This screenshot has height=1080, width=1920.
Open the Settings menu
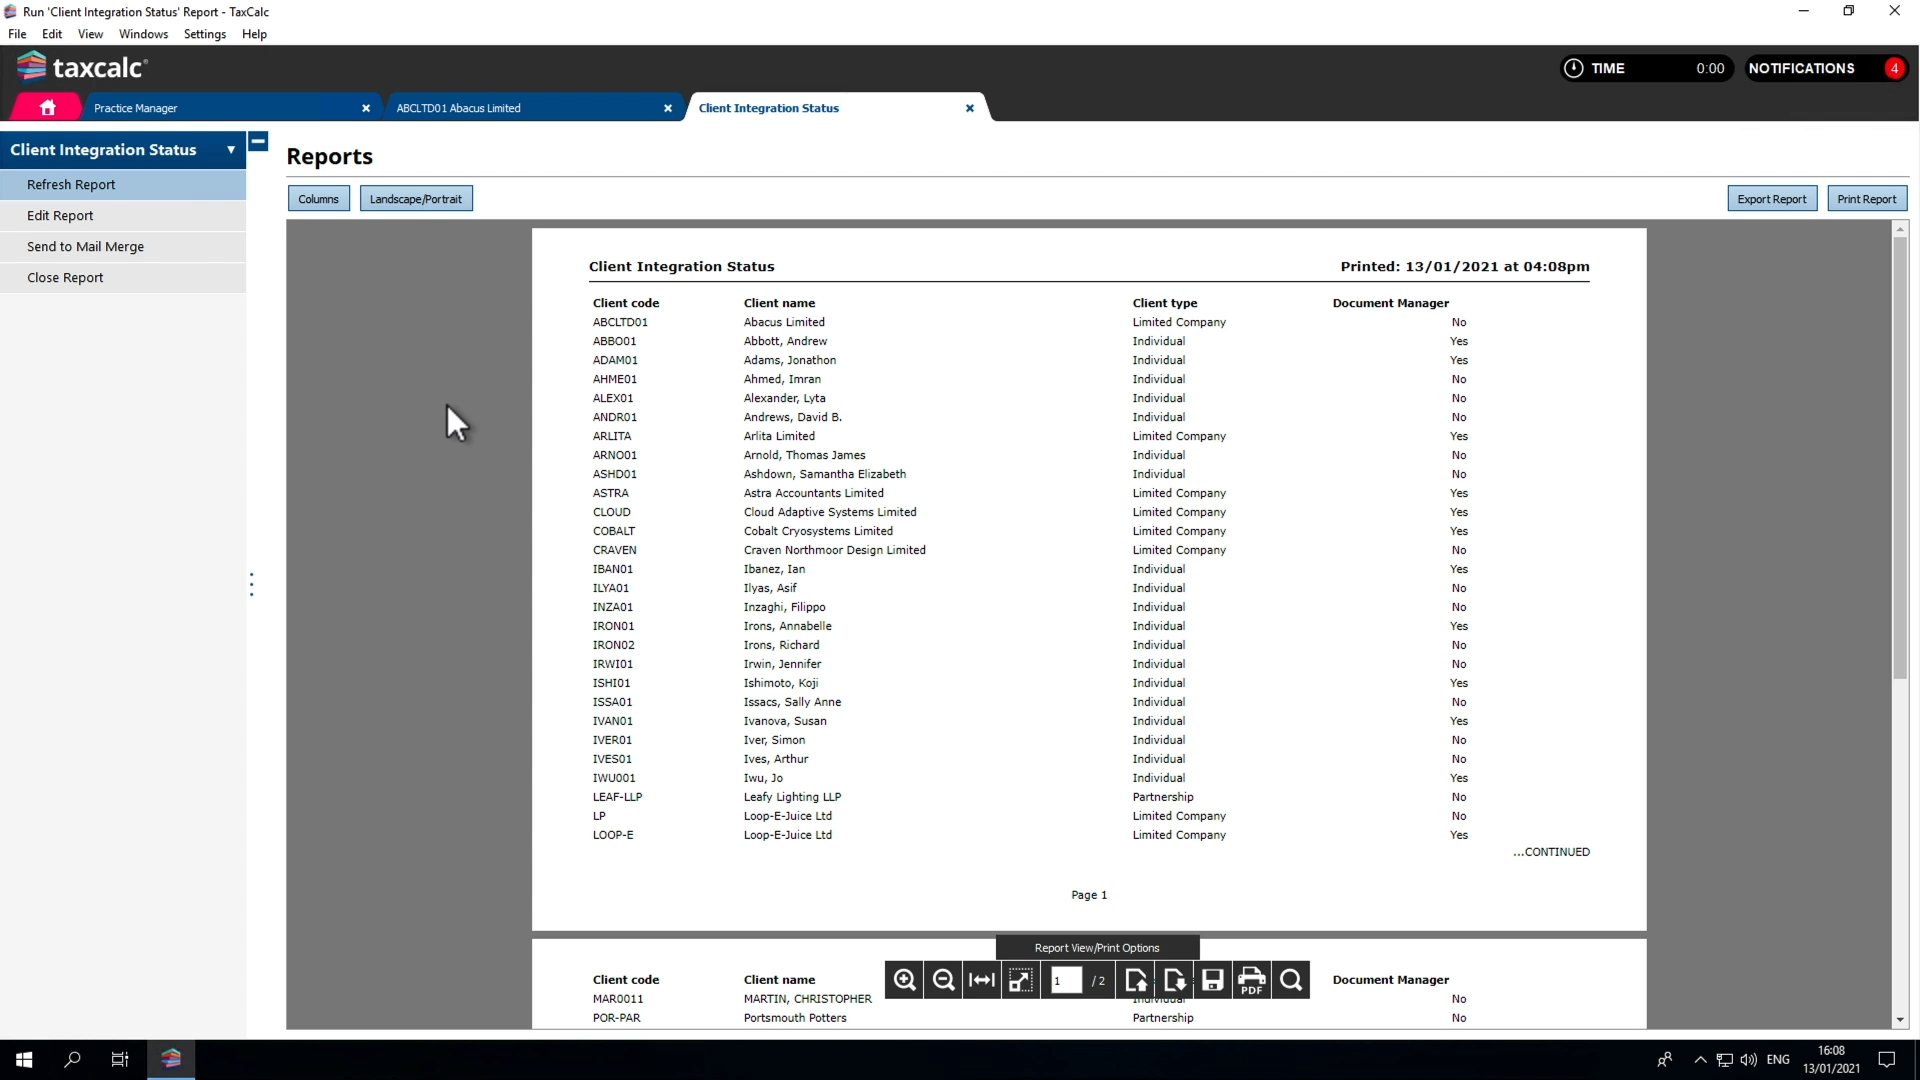(x=204, y=34)
